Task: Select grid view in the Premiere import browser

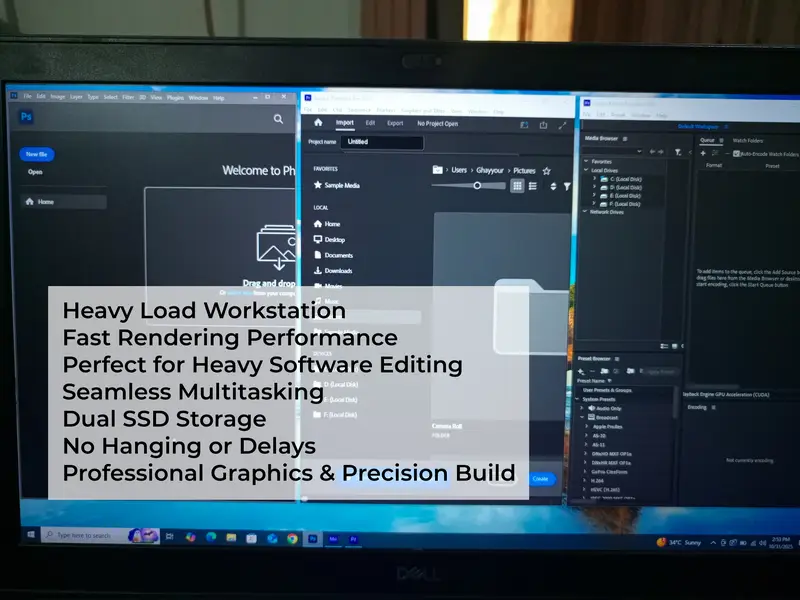Action: [x=518, y=184]
